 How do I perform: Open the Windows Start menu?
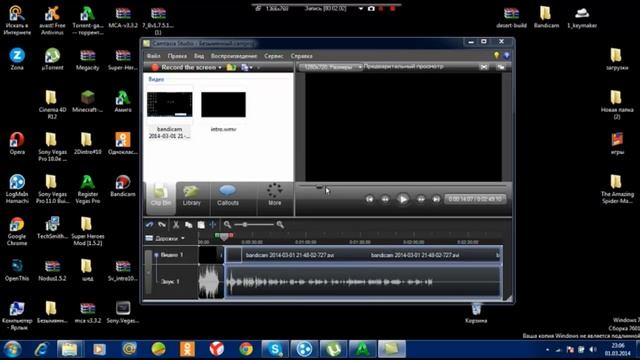[12, 349]
